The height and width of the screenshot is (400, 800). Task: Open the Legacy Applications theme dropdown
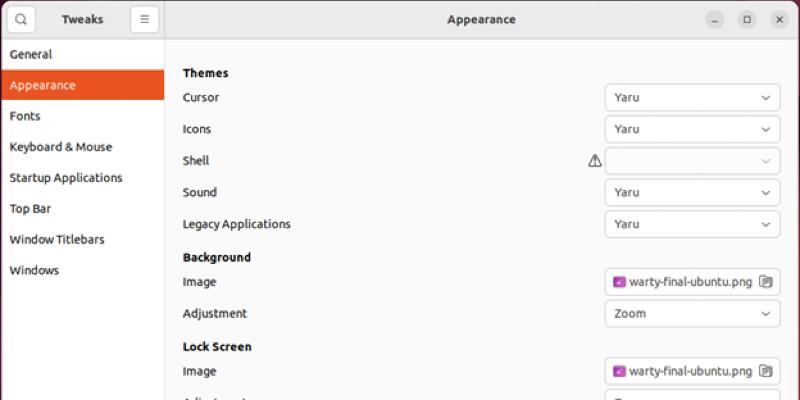(x=692, y=224)
